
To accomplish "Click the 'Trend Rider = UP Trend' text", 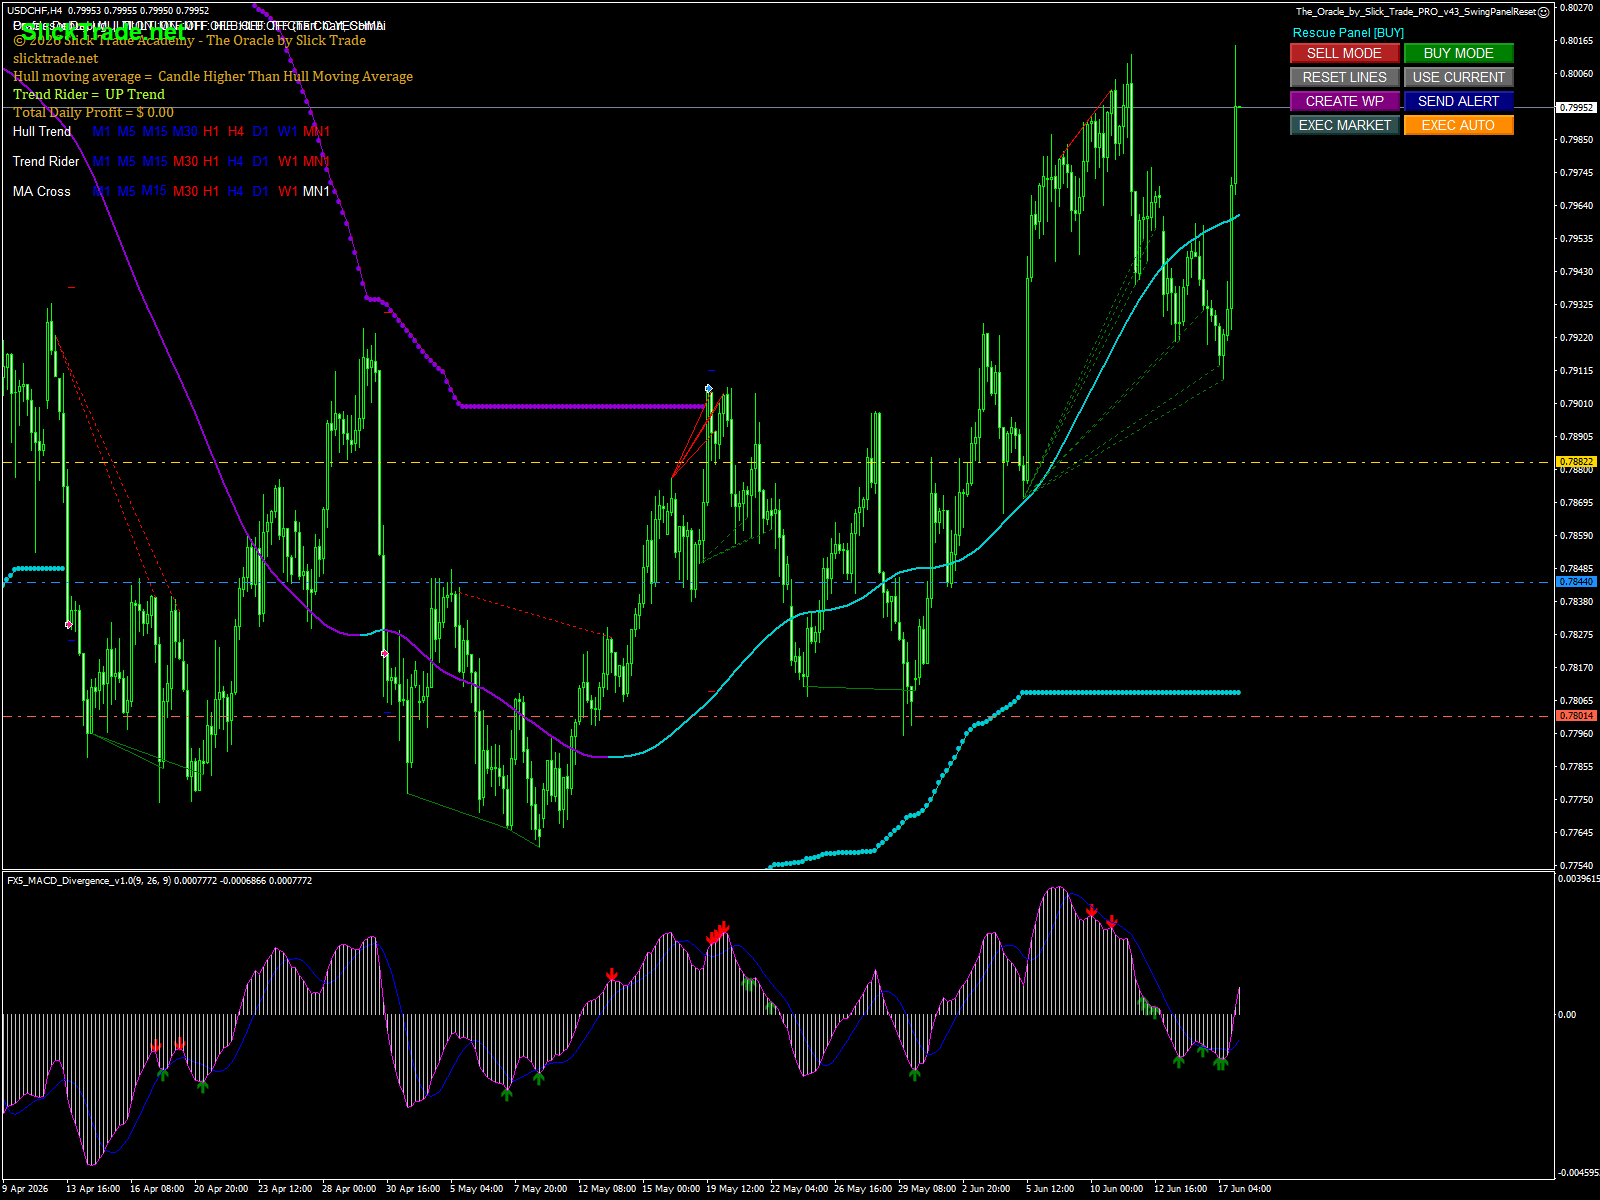I will 89,94.
